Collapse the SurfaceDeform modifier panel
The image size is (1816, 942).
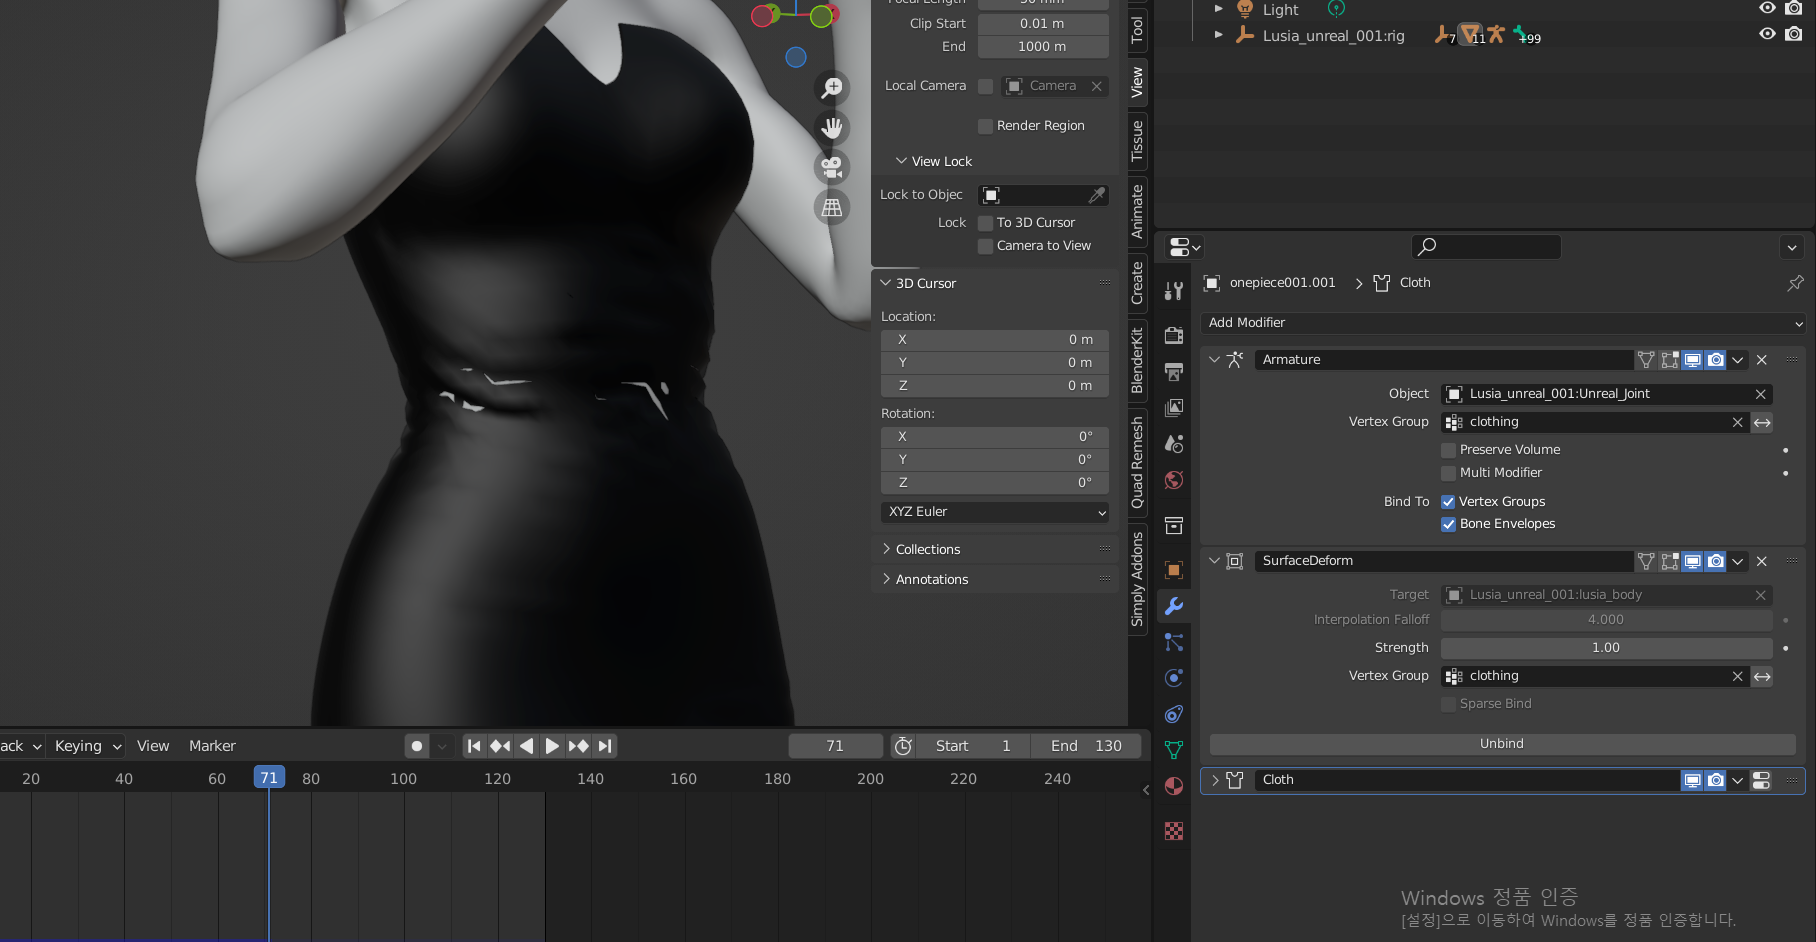[x=1214, y=561]
